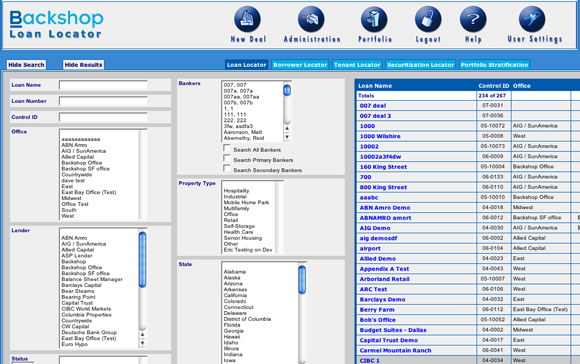Toggle Search Secondary Bankers checkbox
580x364 pixels.
coord(226,168)
